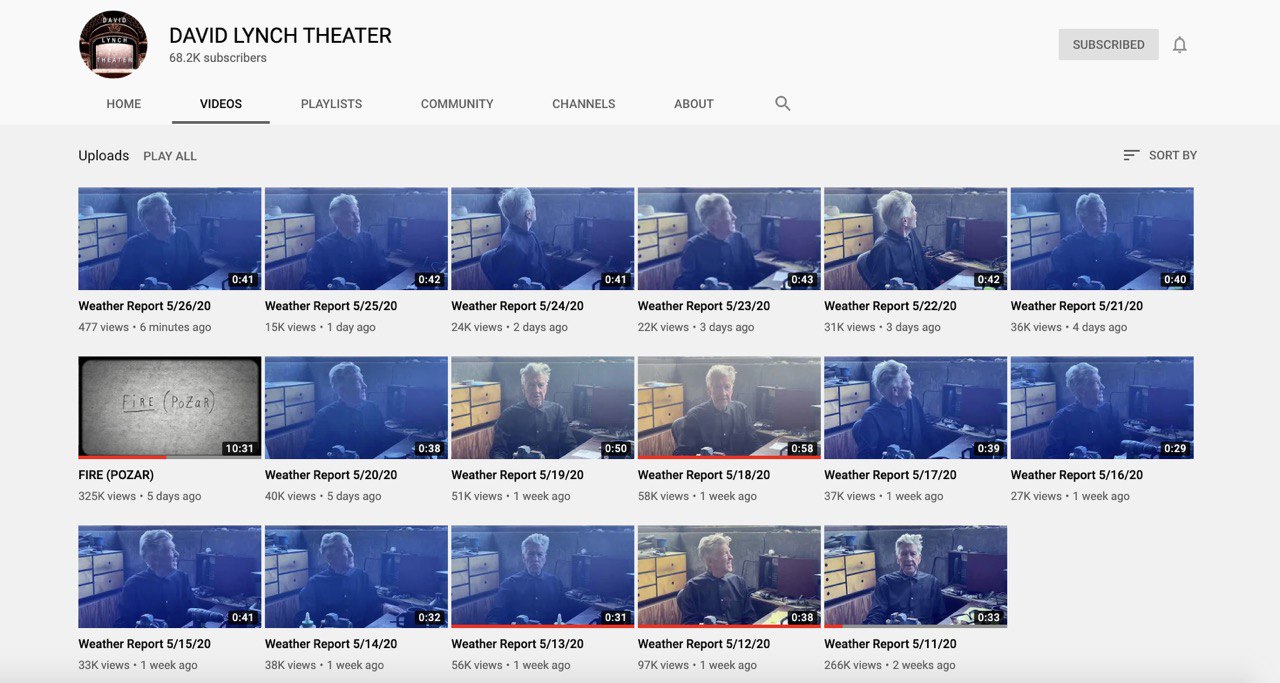Screen dimensions: 1280x683
Task: Switch to the HOME tab
Action: (x=124, y=104)
